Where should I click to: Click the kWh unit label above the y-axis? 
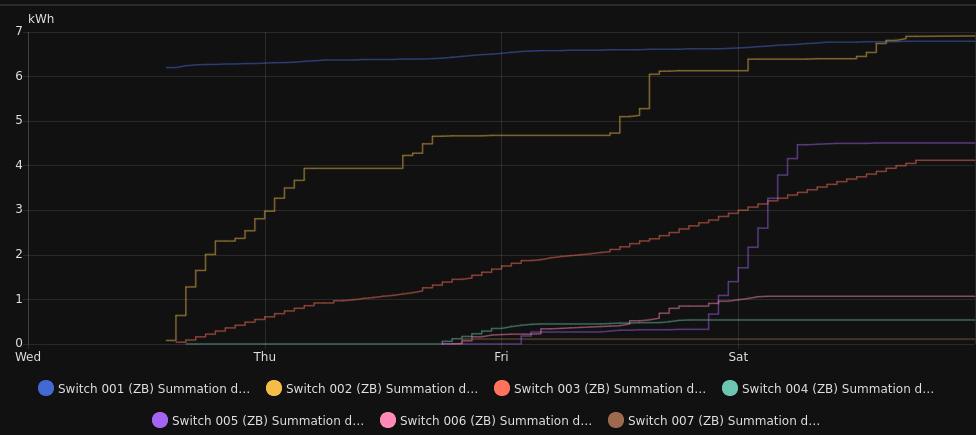click(x=41, y=19)
